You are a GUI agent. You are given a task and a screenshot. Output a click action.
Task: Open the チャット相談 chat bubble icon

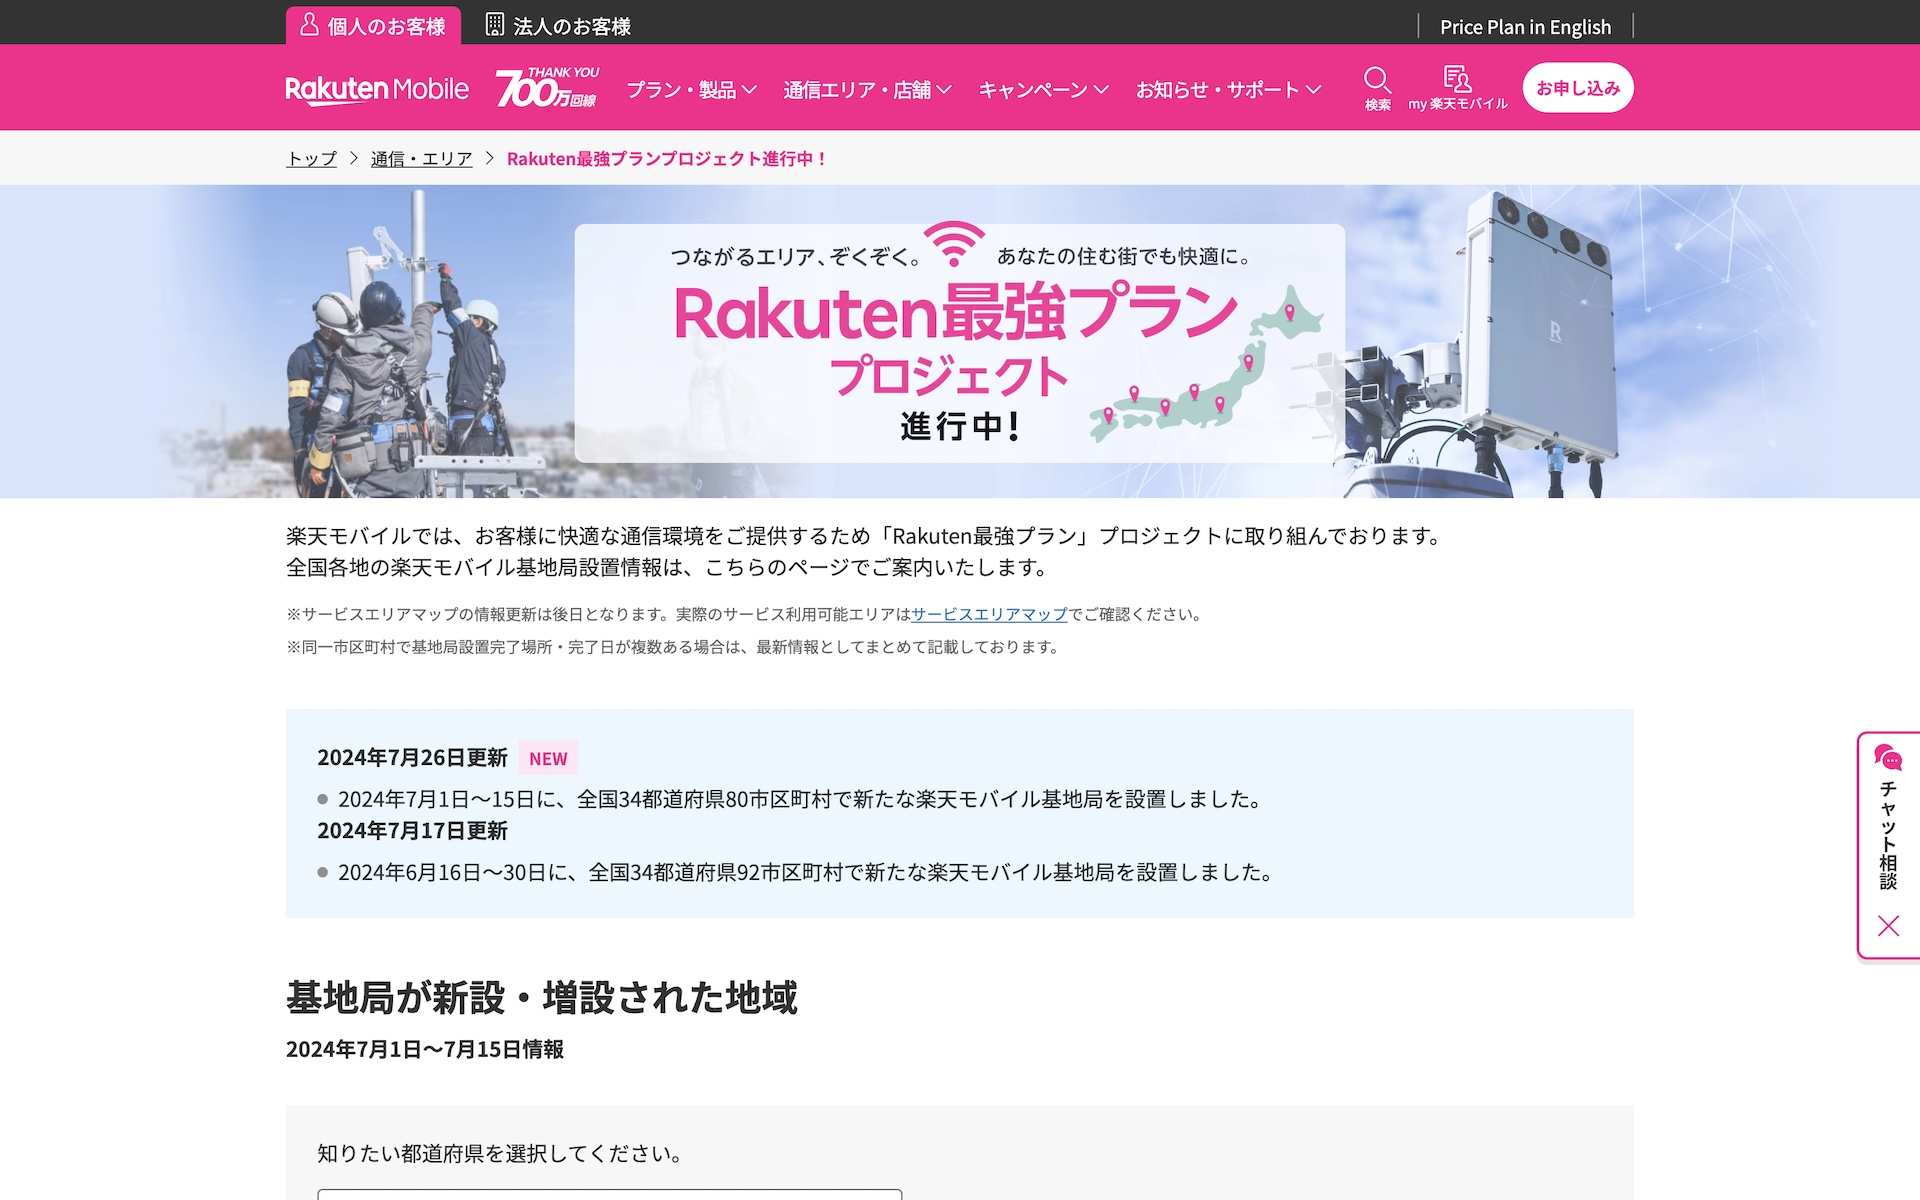tap(1887, 758)
